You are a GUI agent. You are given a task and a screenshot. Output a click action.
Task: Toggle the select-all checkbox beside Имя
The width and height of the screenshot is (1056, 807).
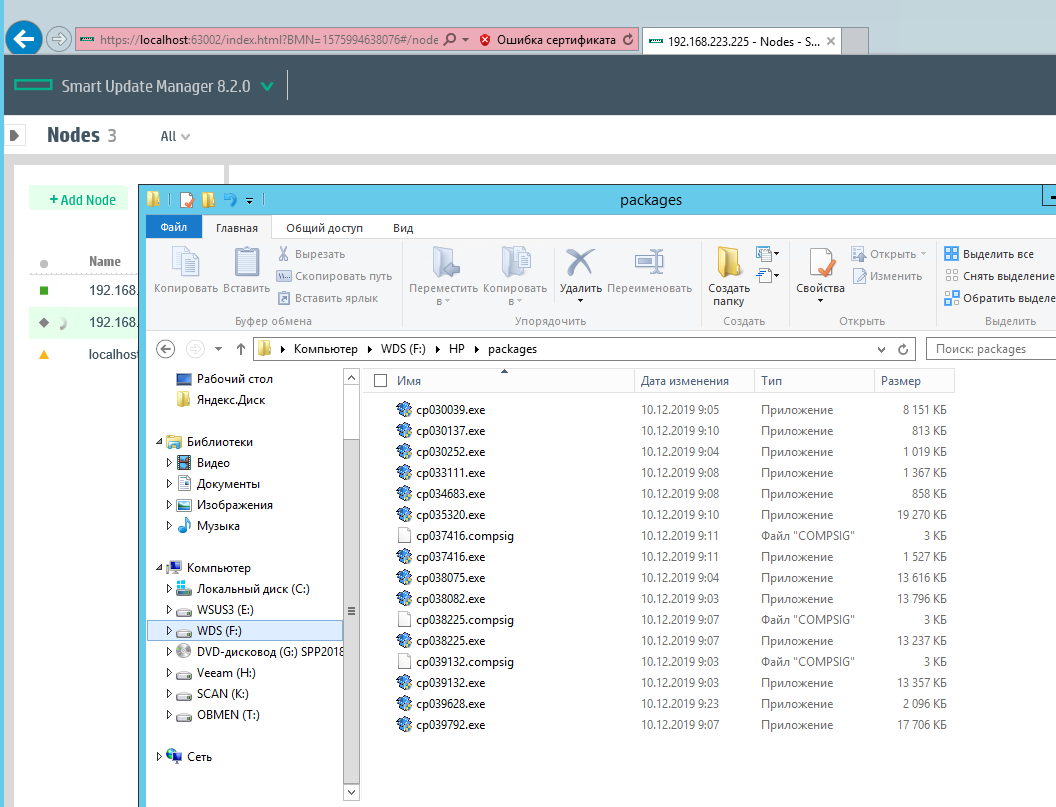tap(380, 381)
